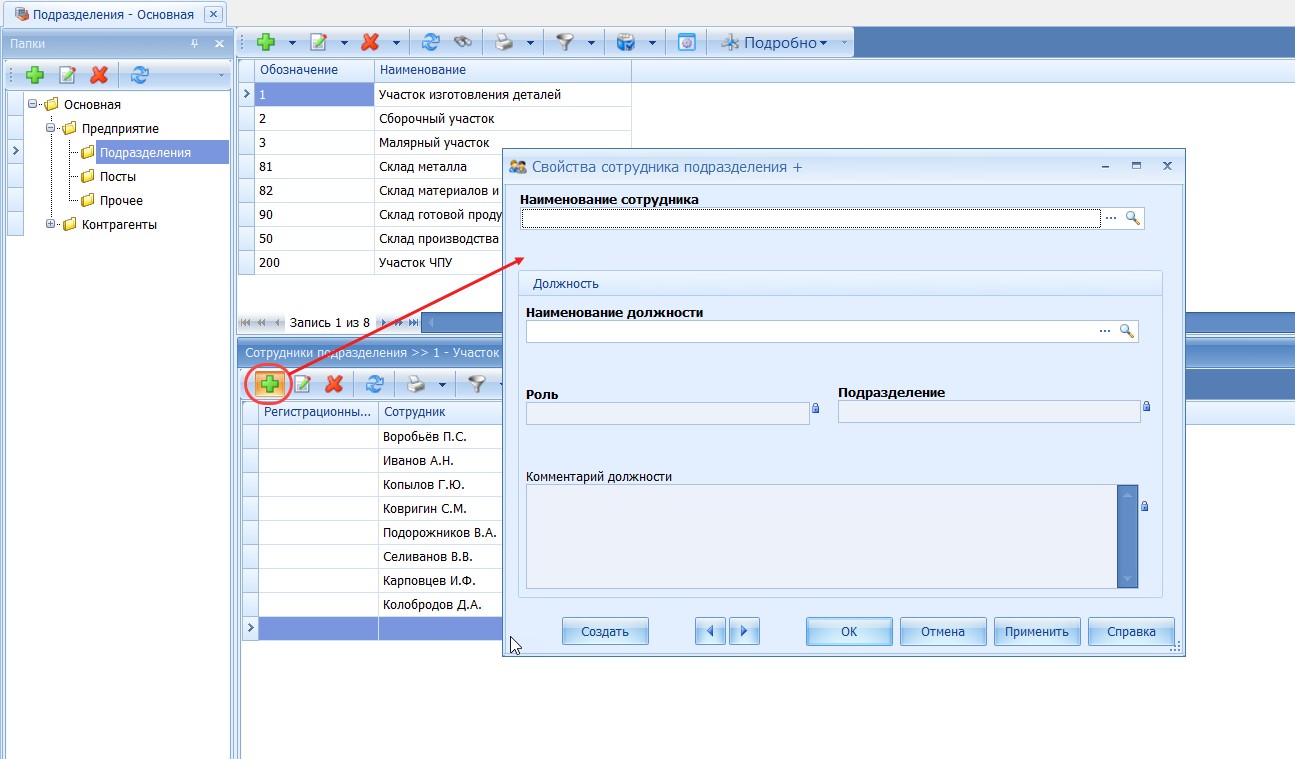Click the calendar-like settings icon before Подробно

(x=687, y=42)
